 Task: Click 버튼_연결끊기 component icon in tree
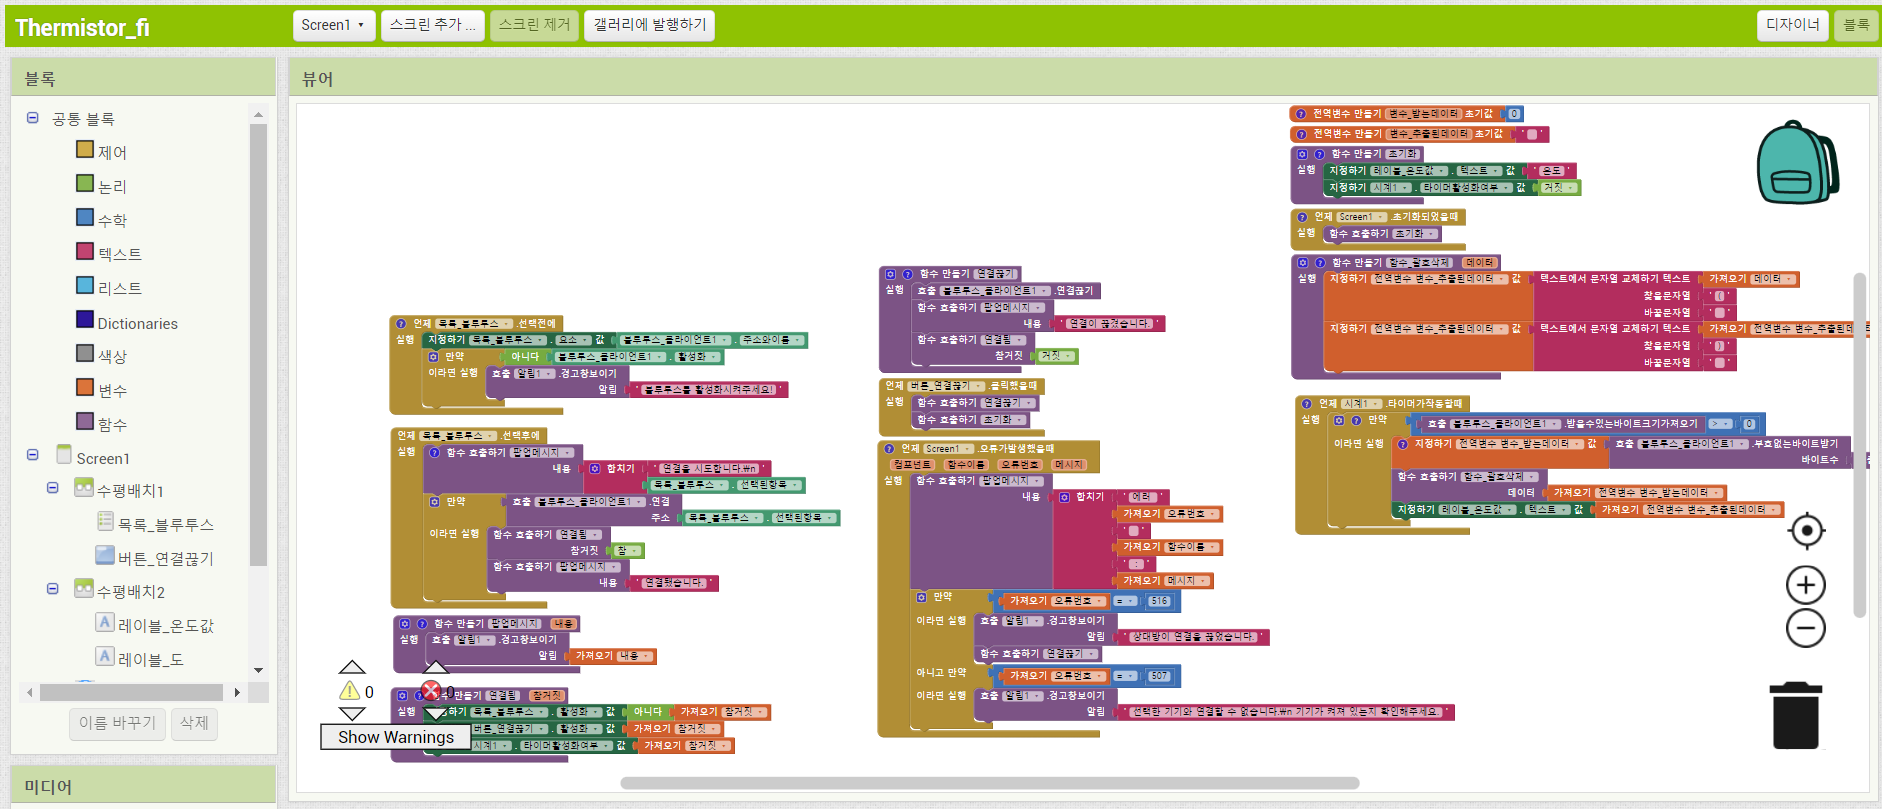[105, 556]
